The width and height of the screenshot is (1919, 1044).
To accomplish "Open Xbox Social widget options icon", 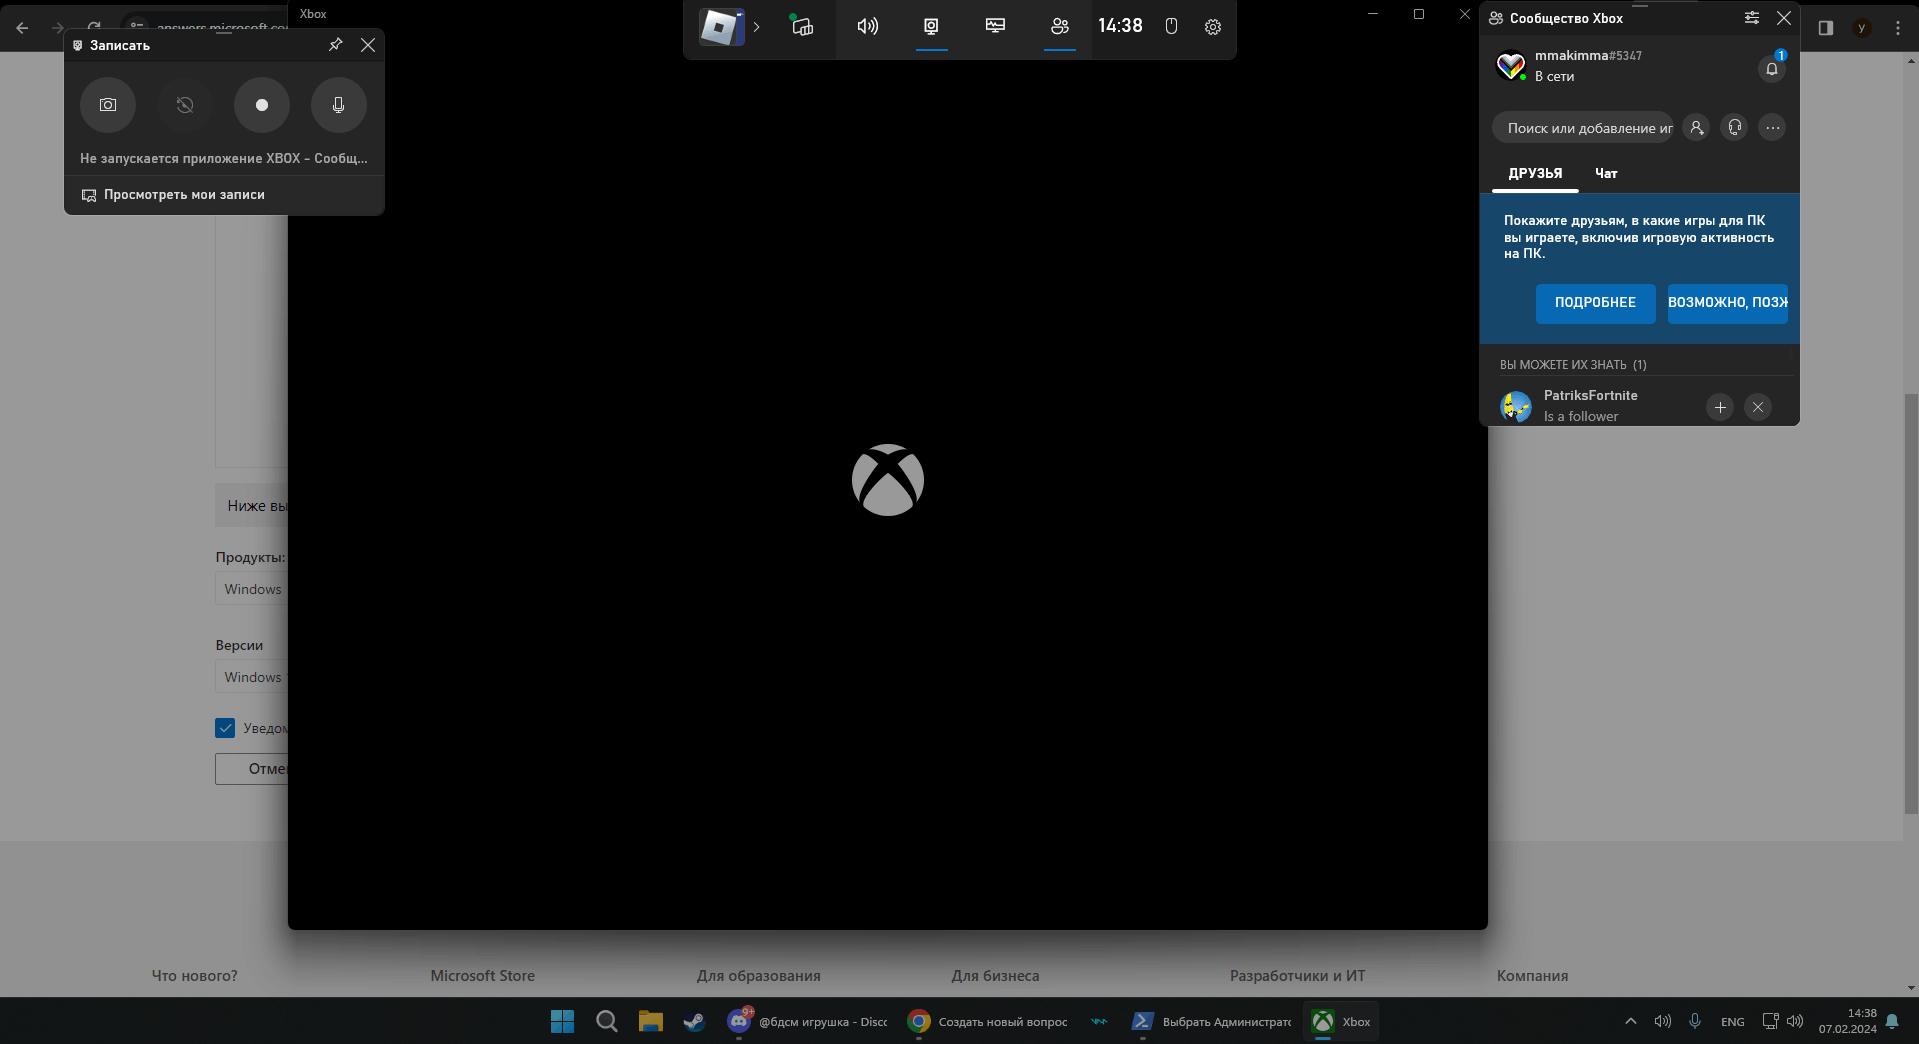I will coord(1752,18).
